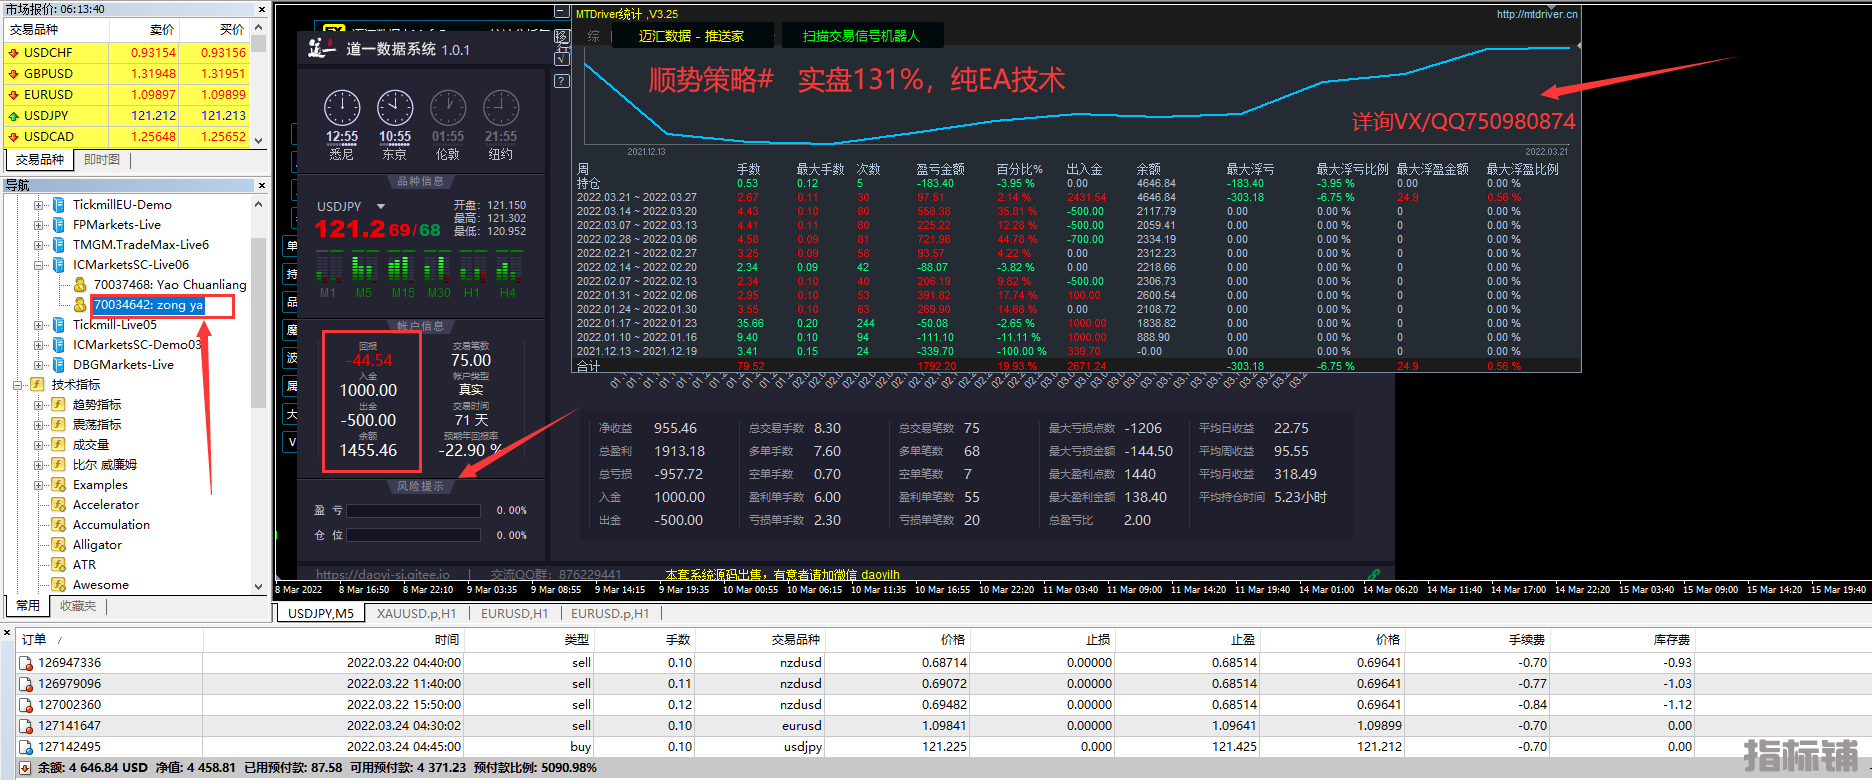Switch to the XAUUSD.p,H1 chart tab
The height and width of the screenshot is (780, 1872).
[416, 613]
